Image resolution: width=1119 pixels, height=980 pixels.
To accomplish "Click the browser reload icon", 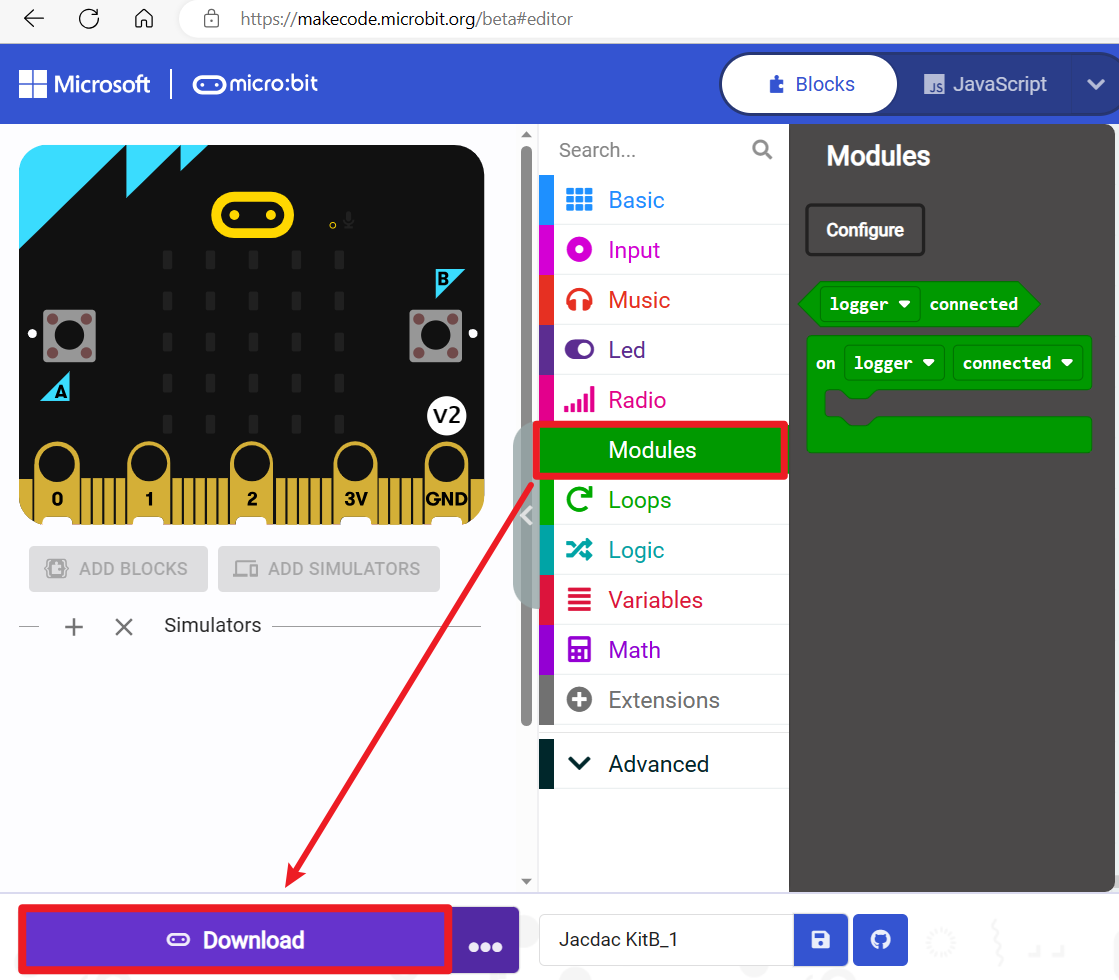I will (x=89, y=18).
